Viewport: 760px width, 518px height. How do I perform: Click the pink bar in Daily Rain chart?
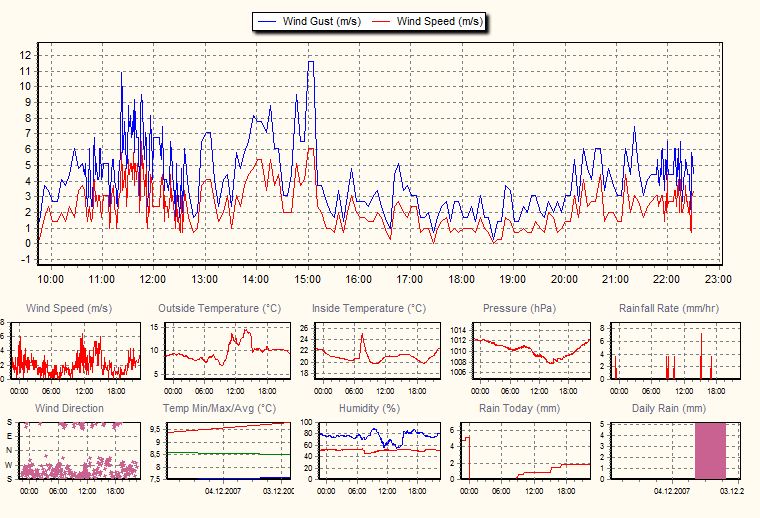click(710, 451)
